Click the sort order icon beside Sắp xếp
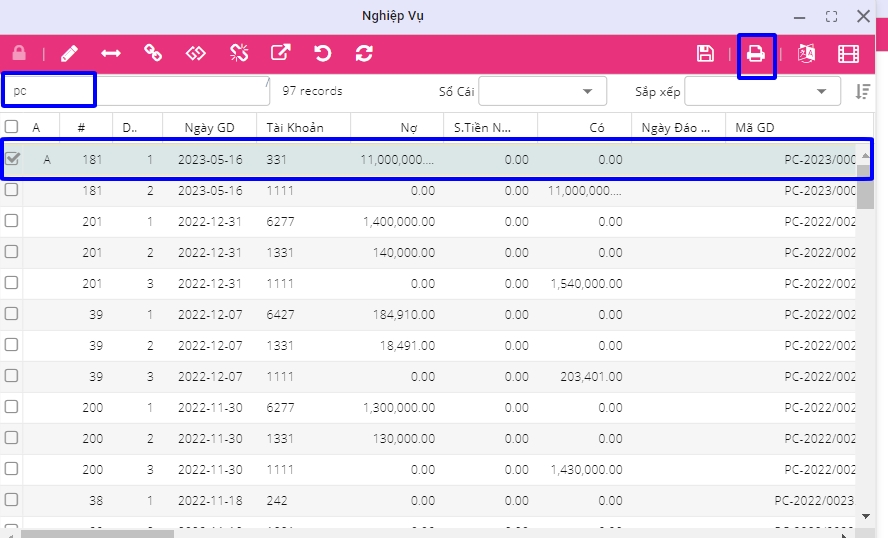The width and height of the screenshot is (888, 538). [863, 91]
